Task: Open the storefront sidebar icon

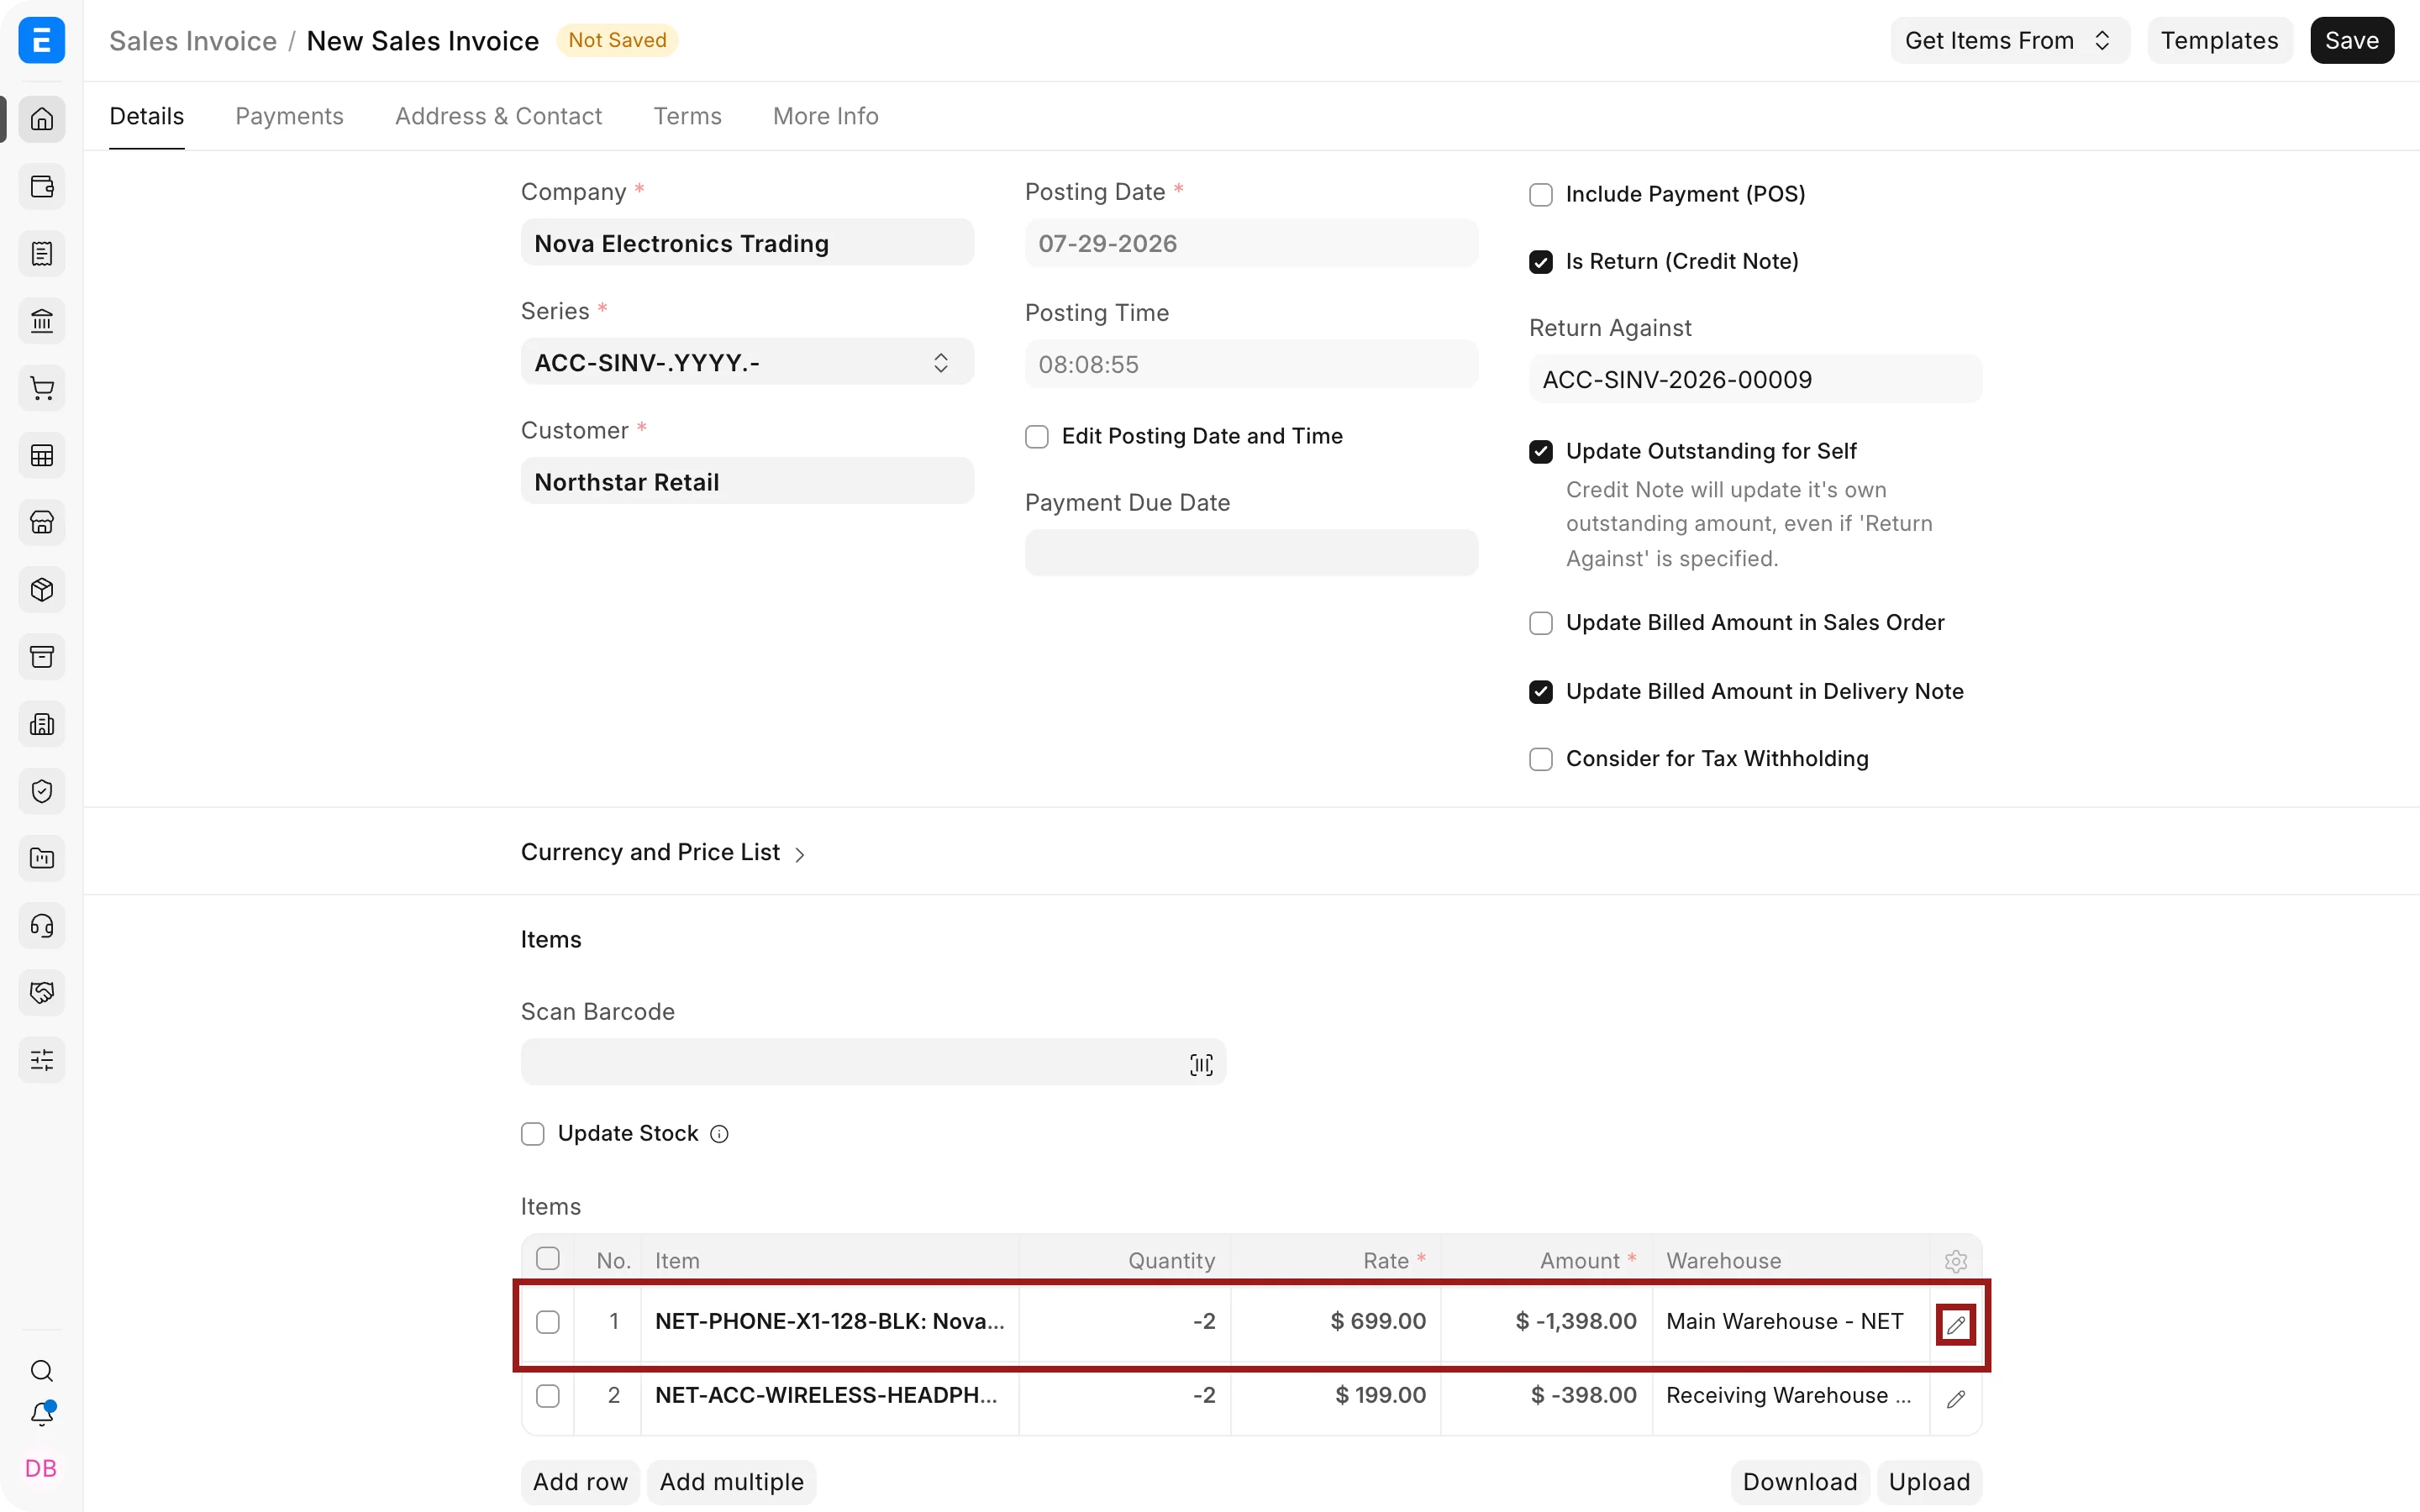Action: (x=42, y=523)
